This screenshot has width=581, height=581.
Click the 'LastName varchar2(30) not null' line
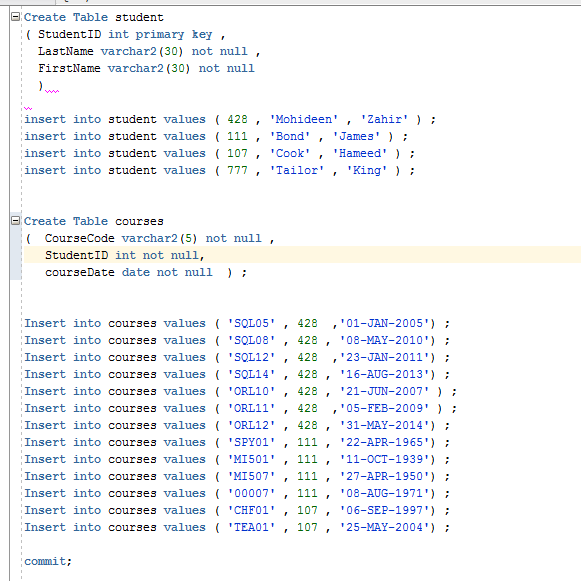point(149,51)
